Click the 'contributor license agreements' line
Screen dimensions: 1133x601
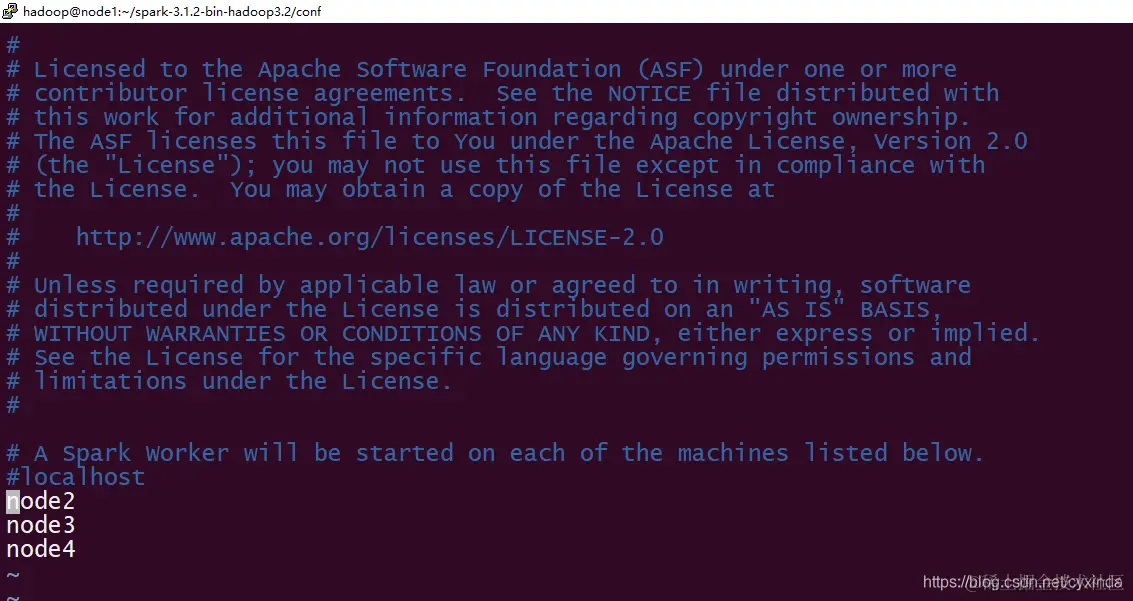(x=502, y=93)
